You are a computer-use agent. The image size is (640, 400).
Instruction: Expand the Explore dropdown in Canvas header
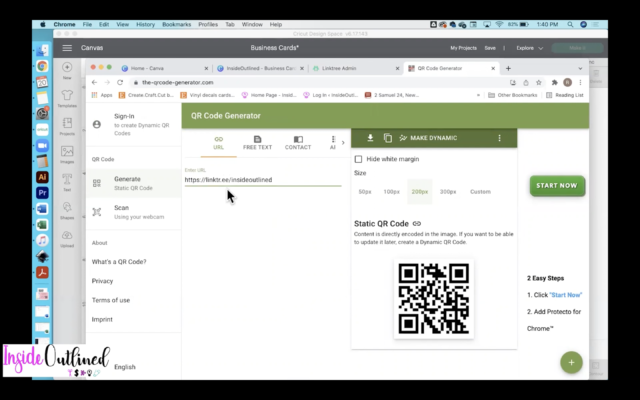[529, 47]
